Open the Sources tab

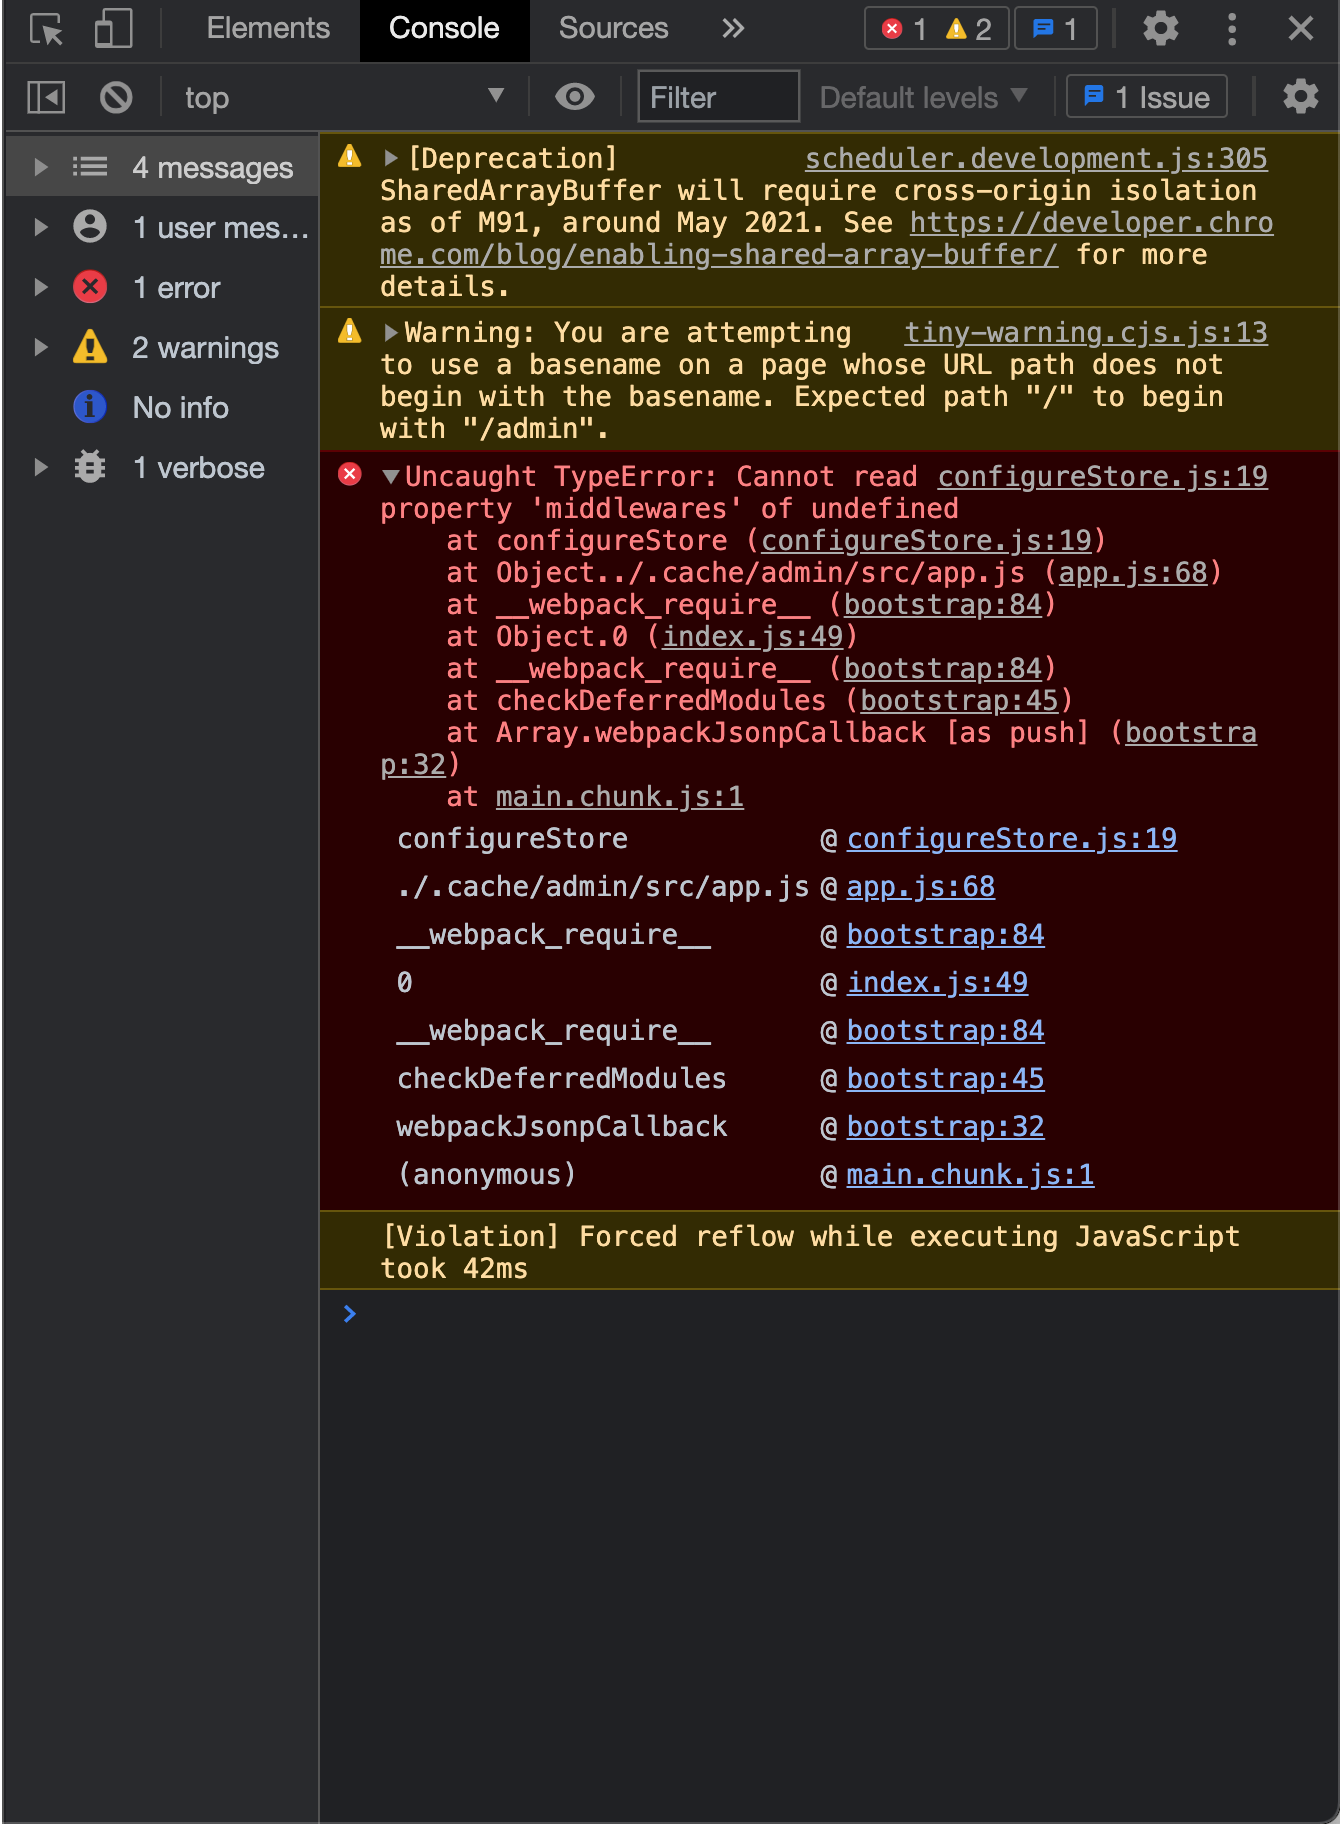pyautogui.click(x=613, y=28)
